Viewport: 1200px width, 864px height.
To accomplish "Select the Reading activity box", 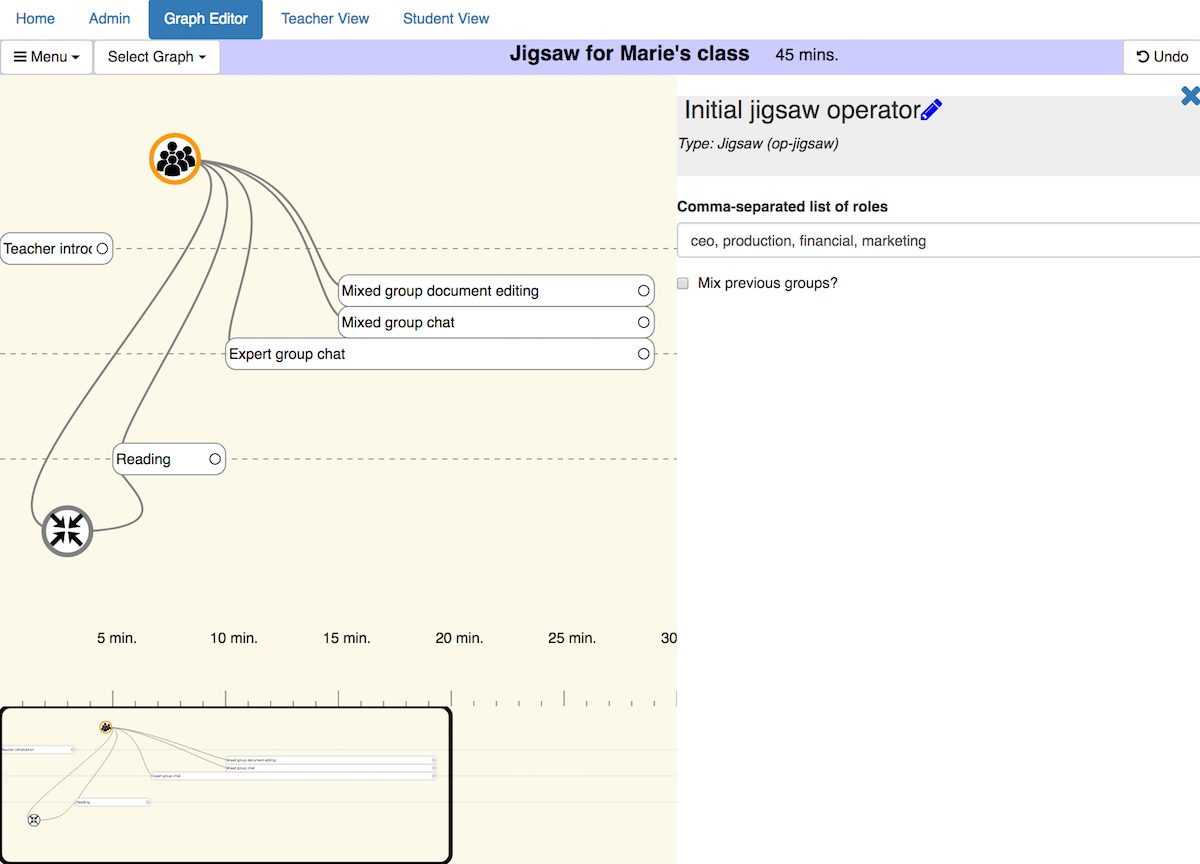I will pos(169,459).
